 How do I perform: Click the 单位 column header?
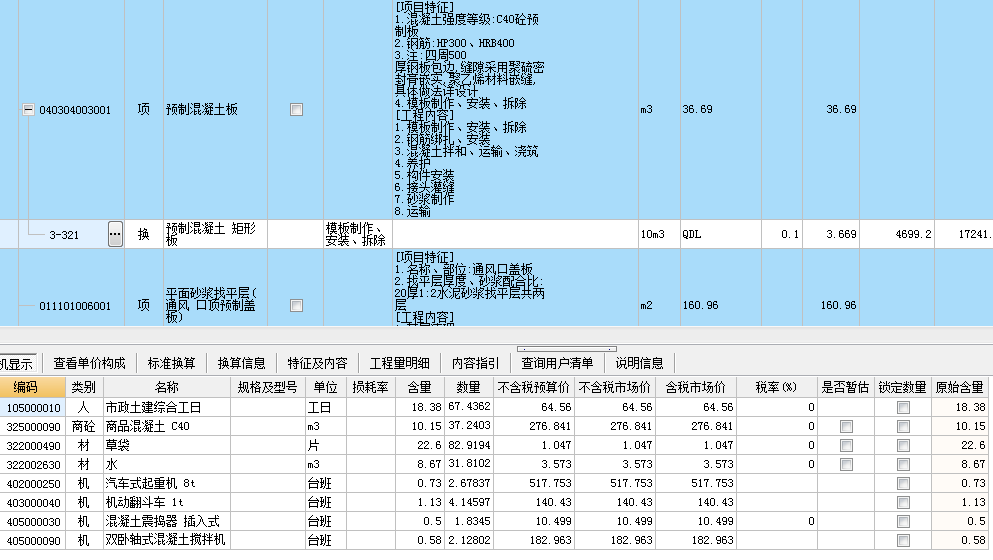point(326,387)
